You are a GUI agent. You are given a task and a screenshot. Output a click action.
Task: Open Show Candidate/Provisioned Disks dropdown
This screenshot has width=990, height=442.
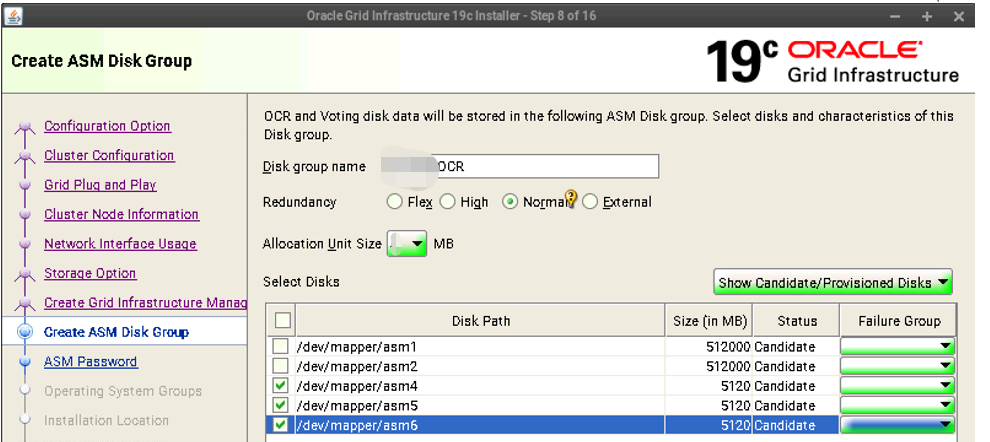[833, 282]
